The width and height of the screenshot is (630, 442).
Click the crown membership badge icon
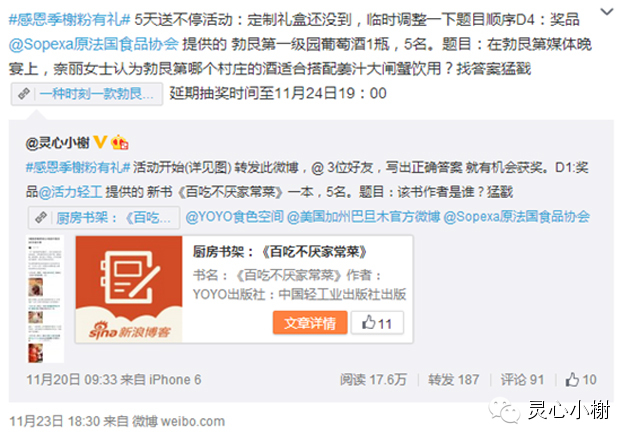(x=120, y=142)
